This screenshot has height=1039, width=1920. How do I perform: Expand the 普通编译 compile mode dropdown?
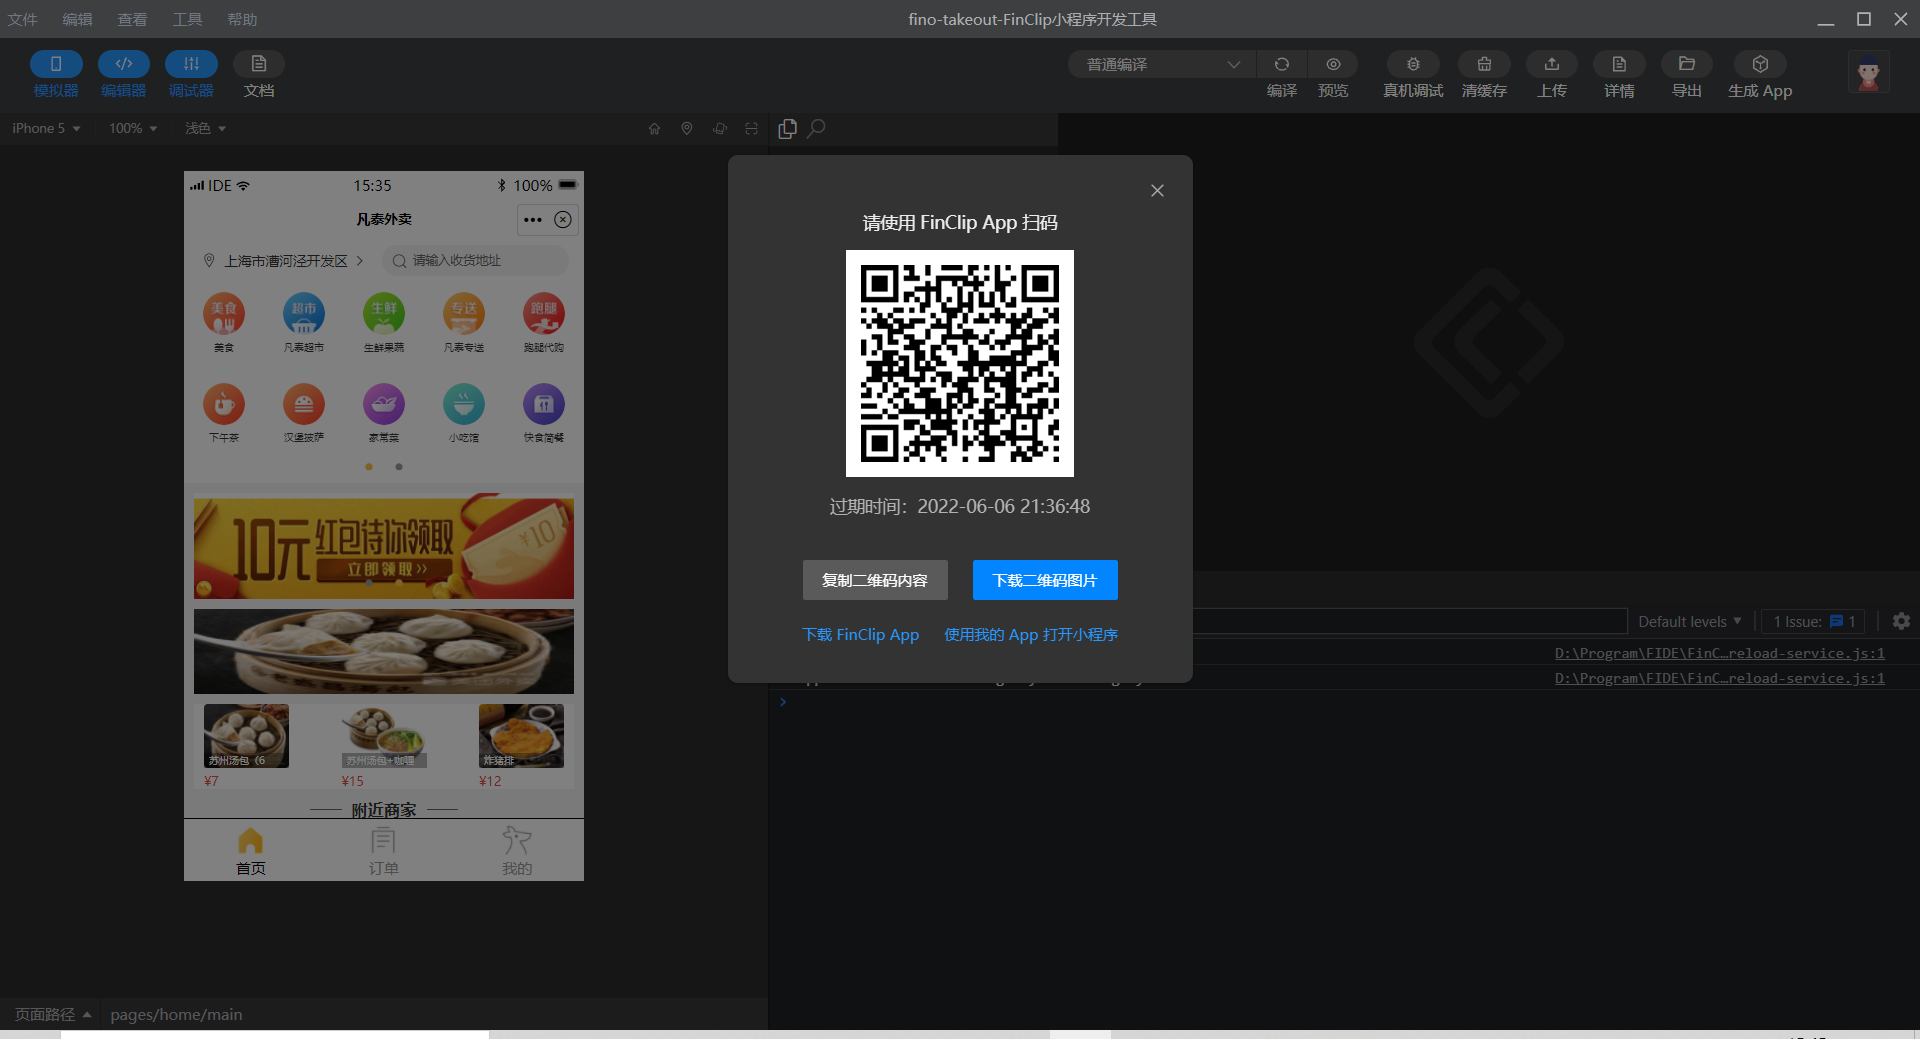coord(1162,64)
